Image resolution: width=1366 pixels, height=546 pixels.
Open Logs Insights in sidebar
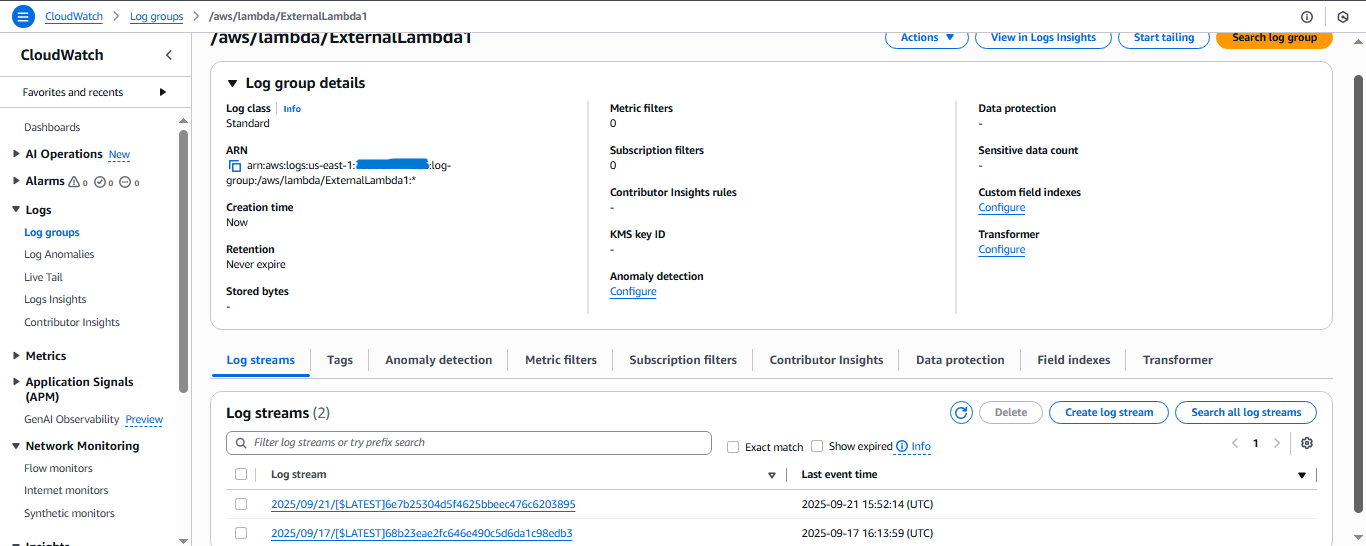[55, 300]
